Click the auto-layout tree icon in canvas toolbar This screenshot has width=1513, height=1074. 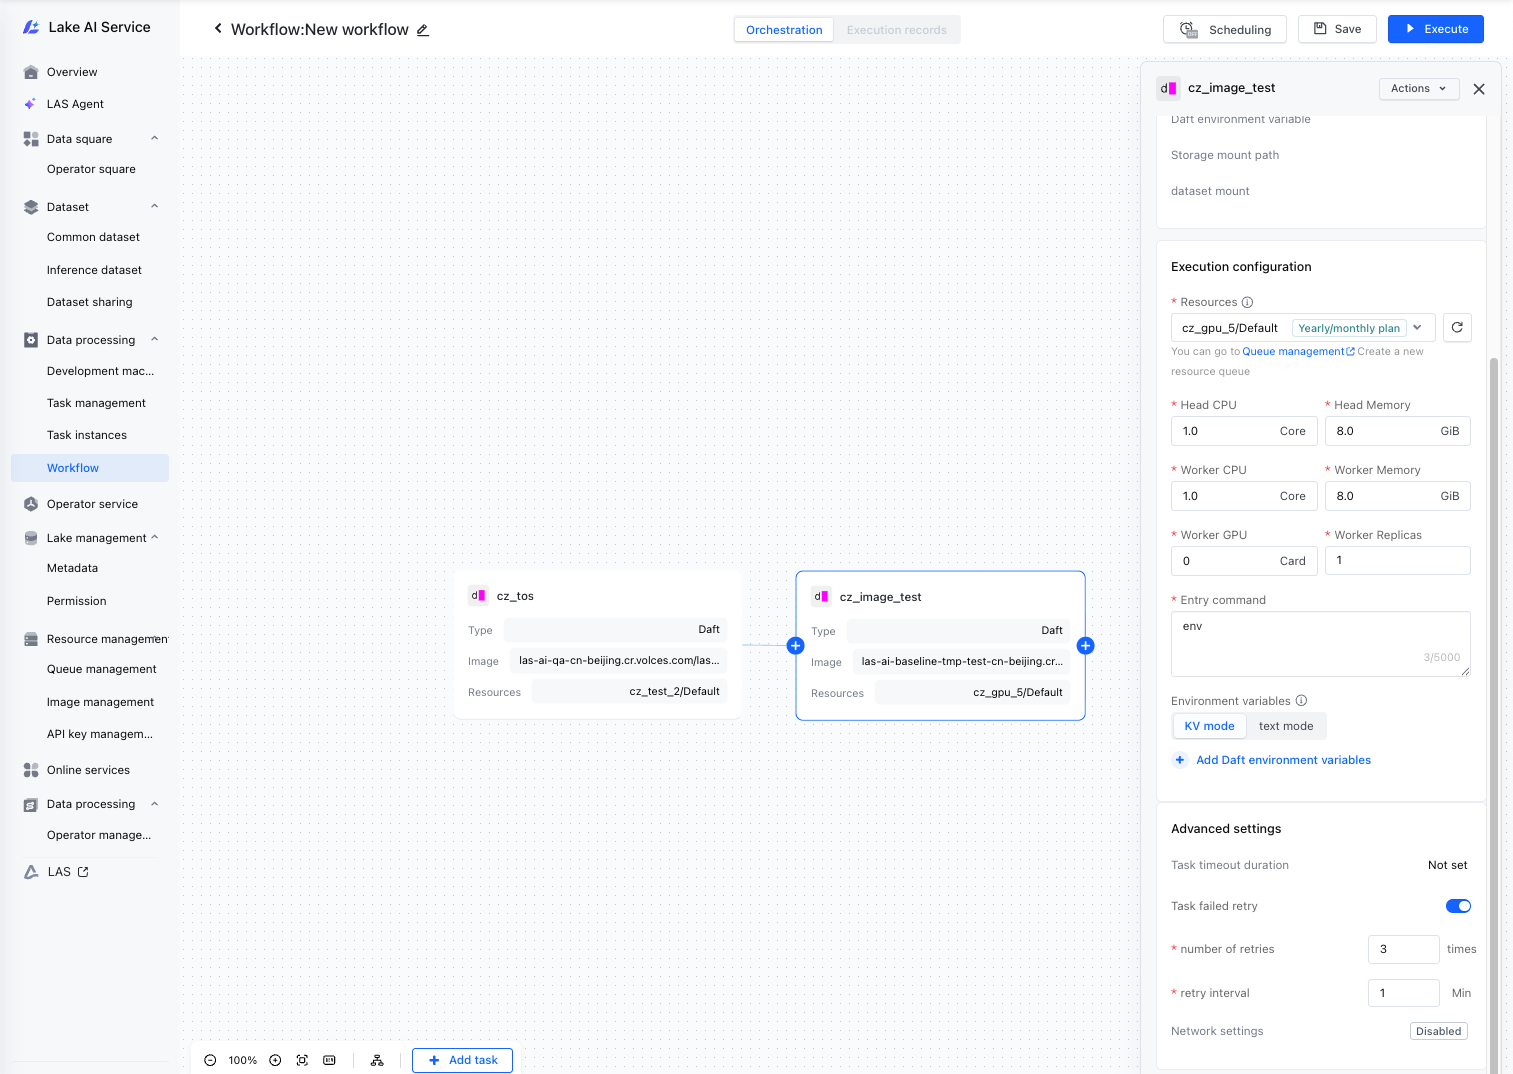pyautogui.click(x=377, y=1060)
